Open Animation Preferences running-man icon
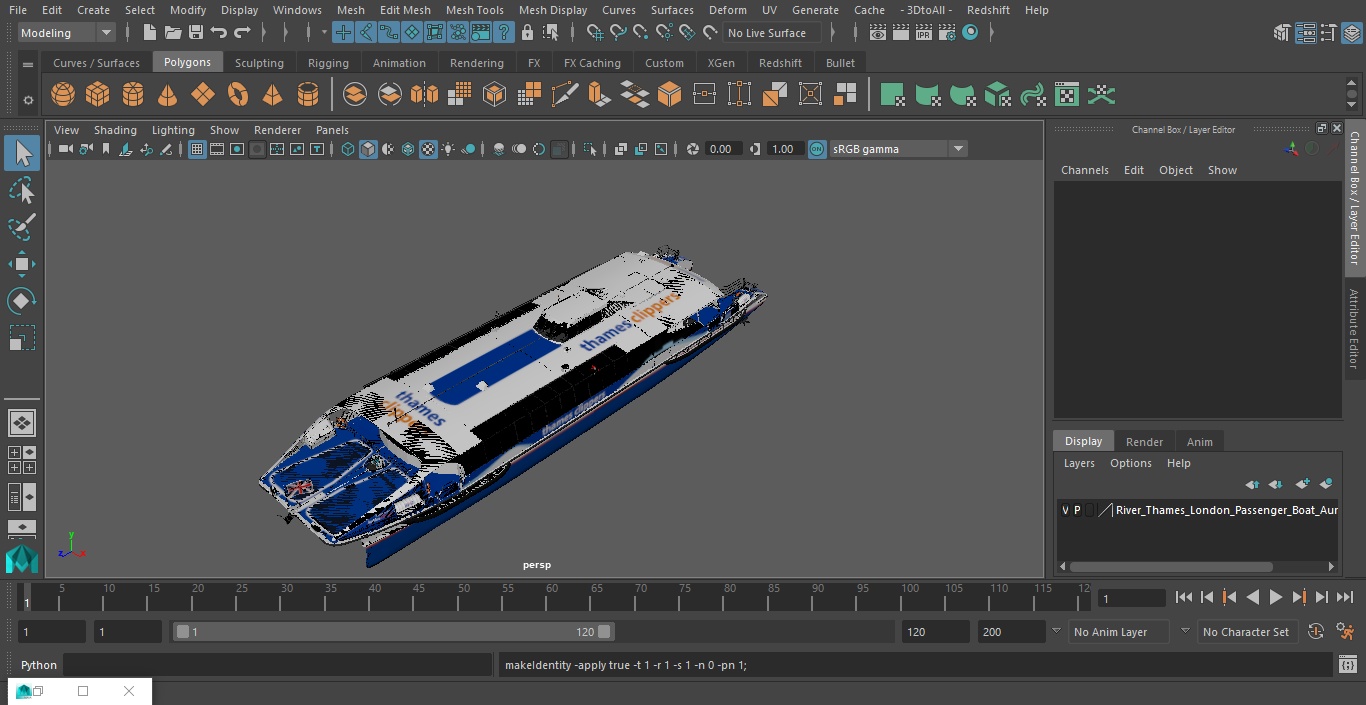 tap(1345, 632)
